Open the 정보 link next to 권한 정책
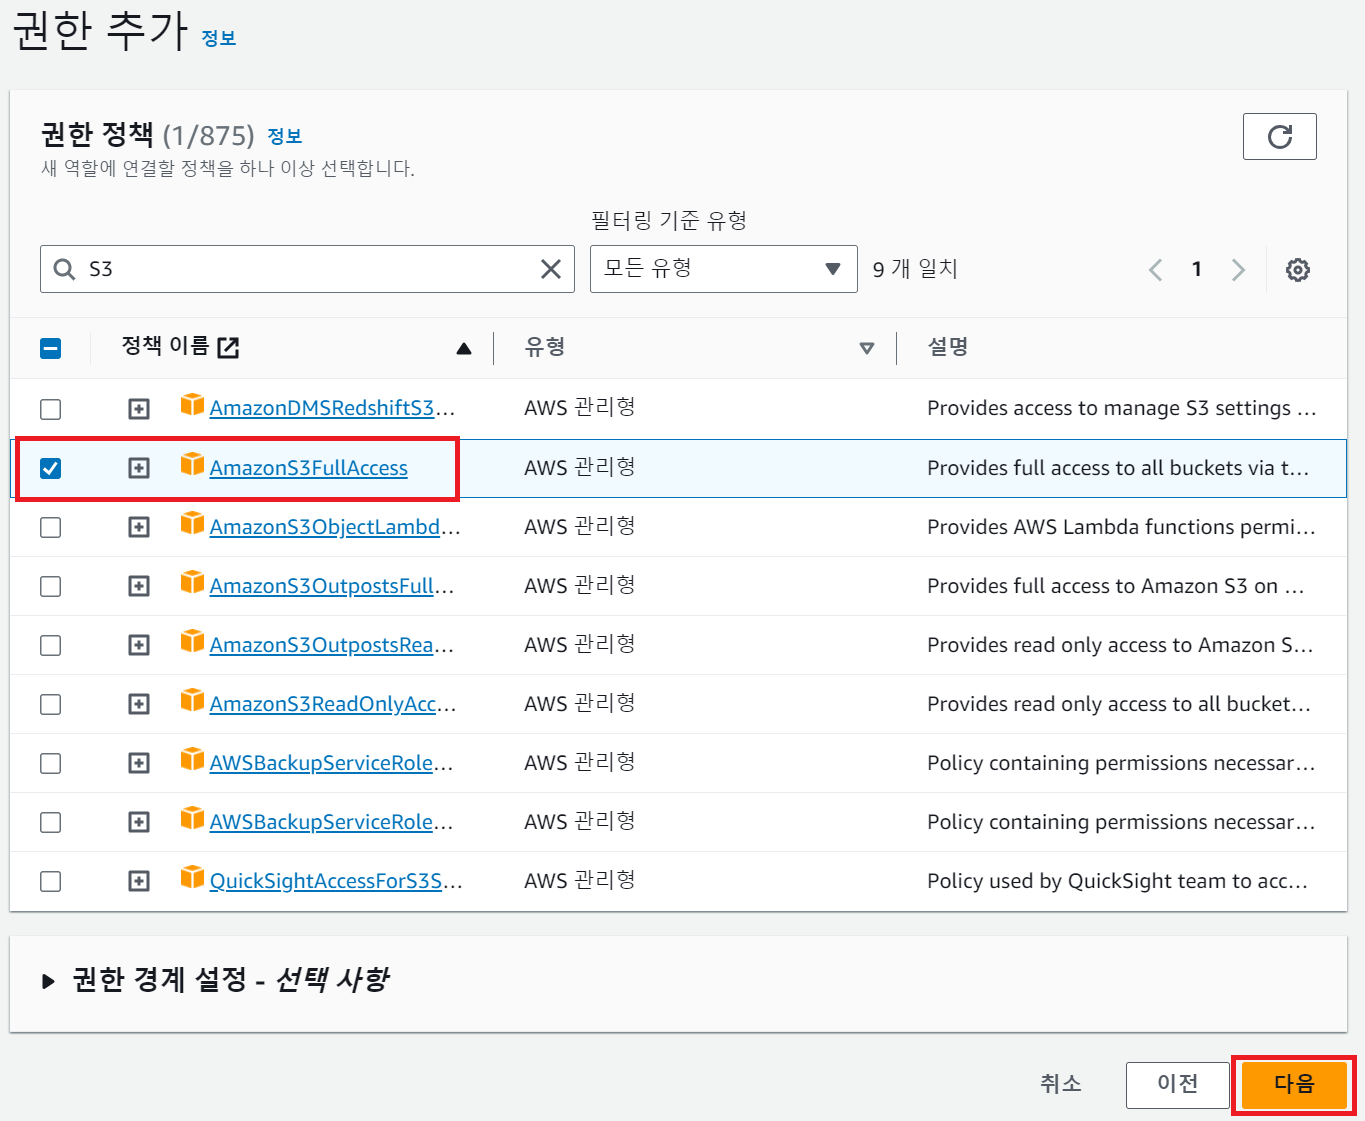 284,136
